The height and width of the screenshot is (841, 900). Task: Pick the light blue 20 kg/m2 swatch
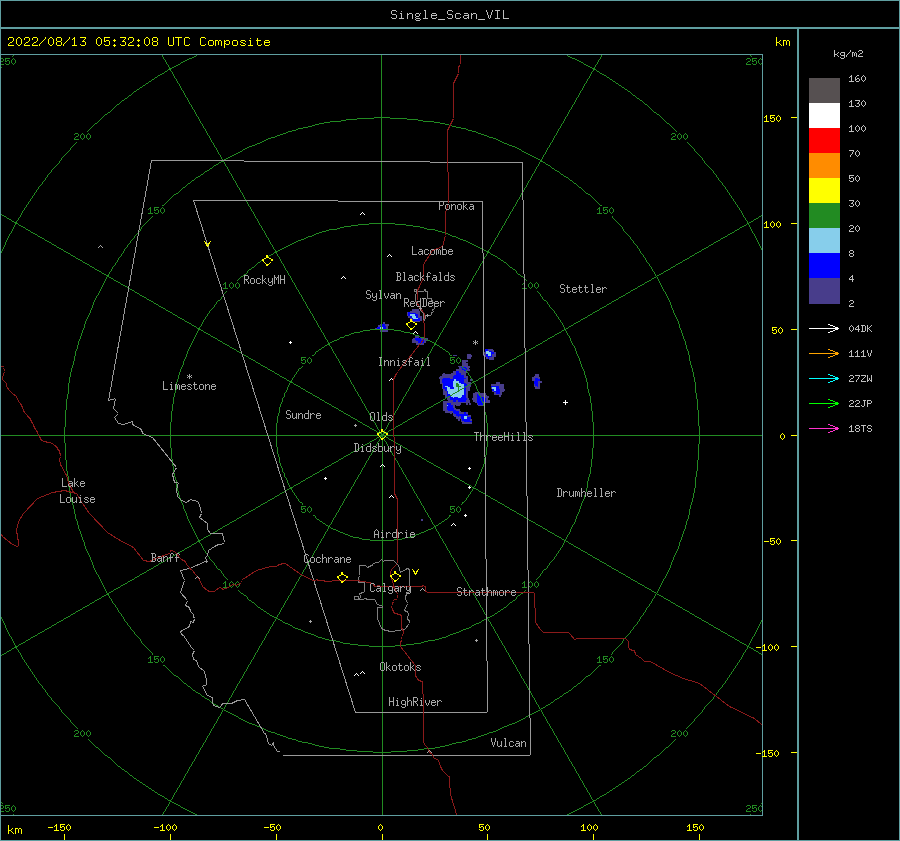824,241
